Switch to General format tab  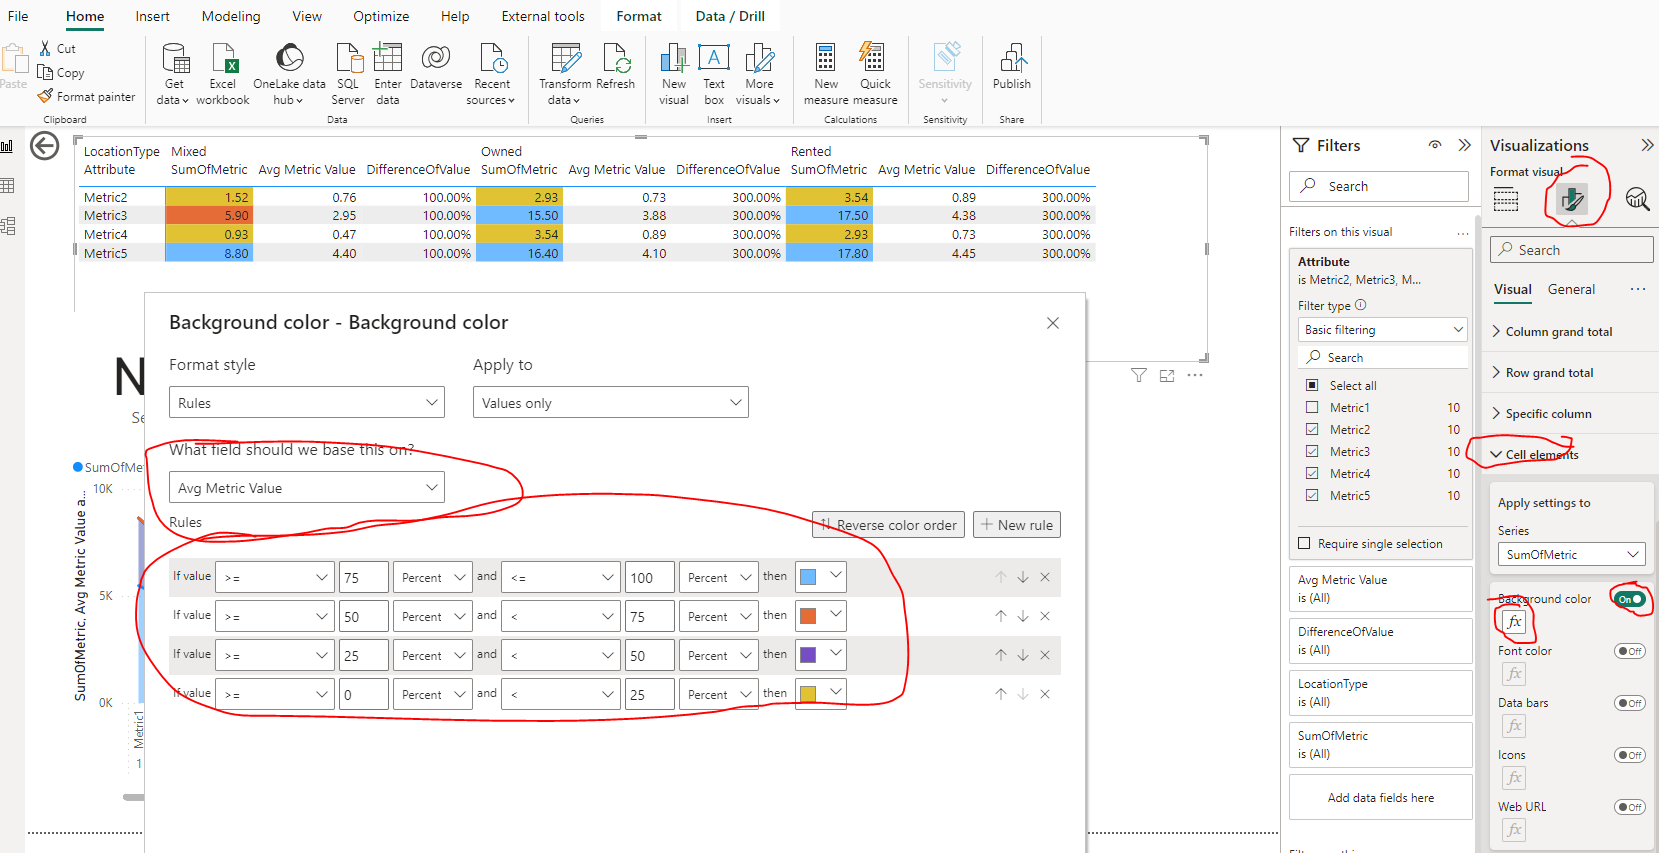pos(1571,289)
